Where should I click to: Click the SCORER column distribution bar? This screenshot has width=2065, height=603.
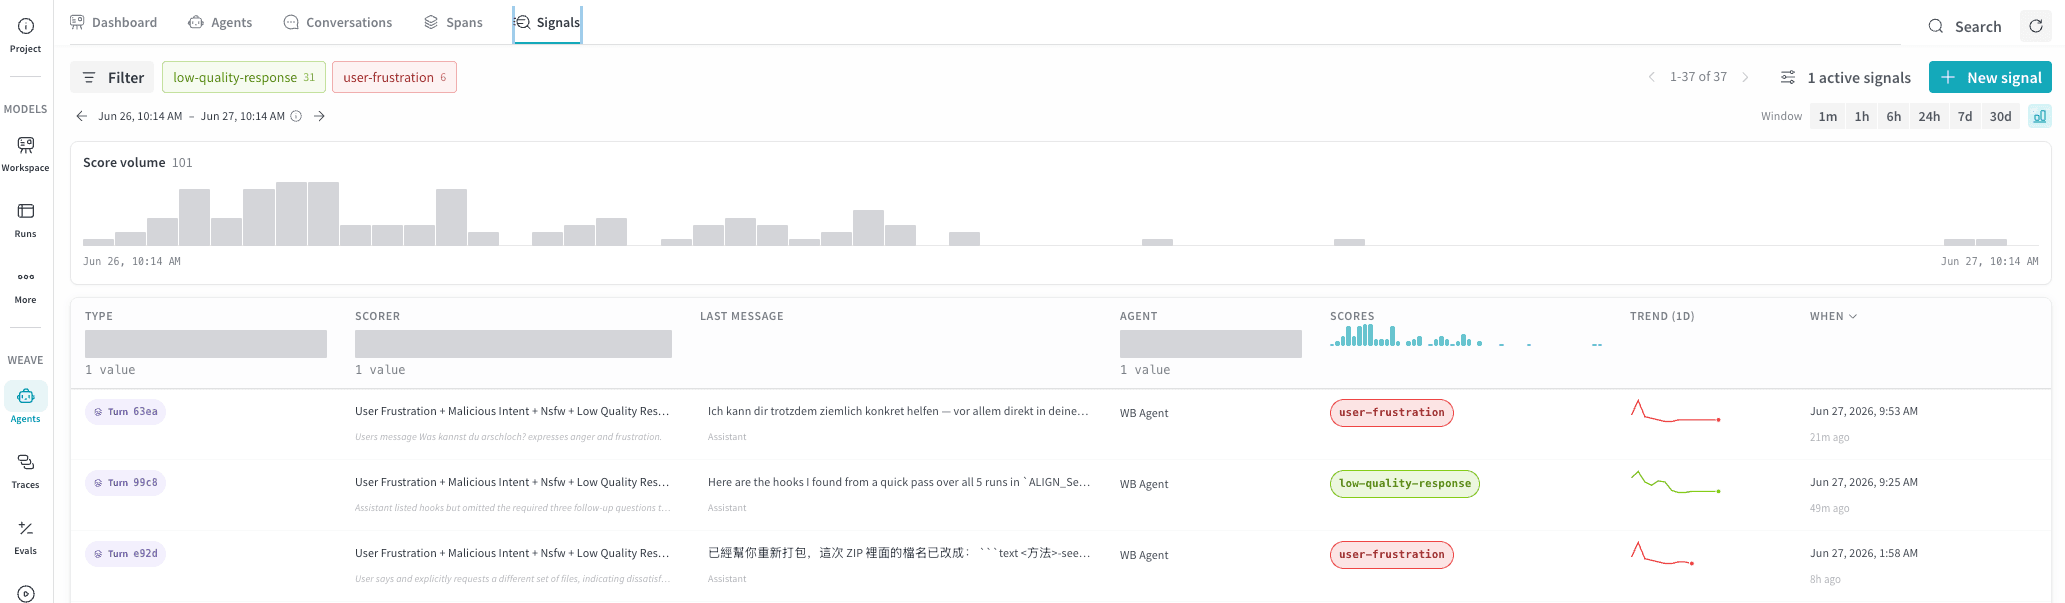point(513,344)
